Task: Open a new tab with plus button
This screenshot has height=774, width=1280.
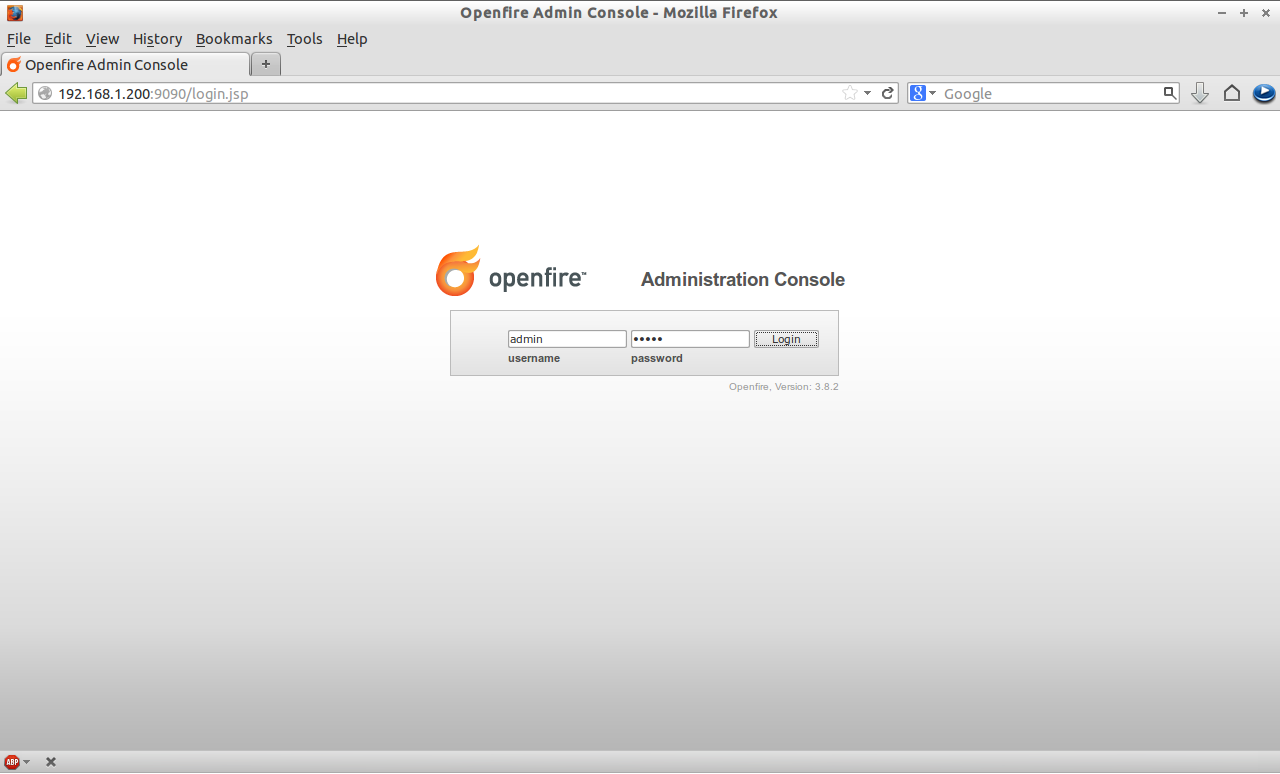Action: click(x=266, y=64)
